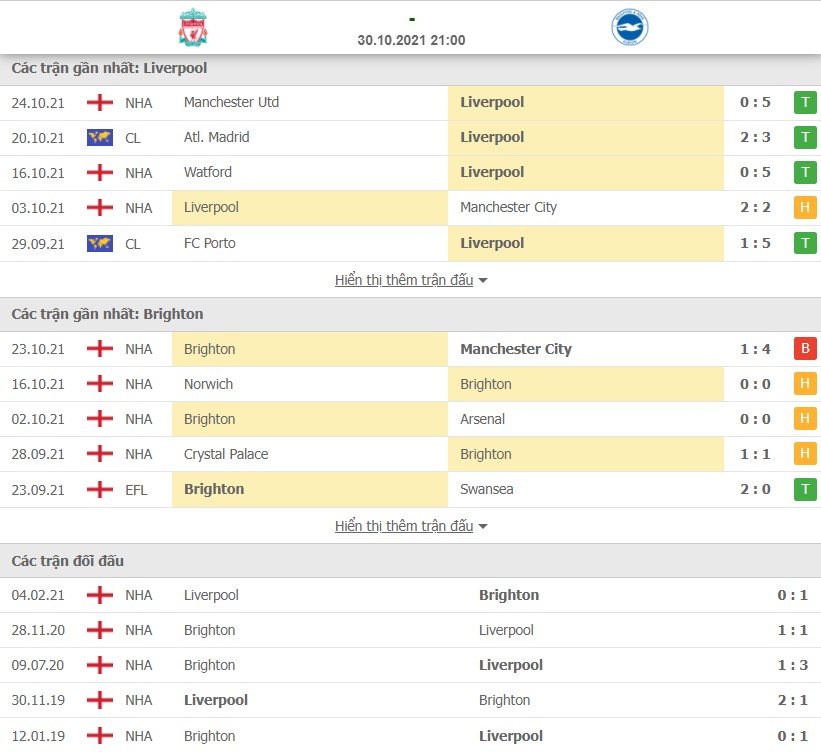This screenshot has height=752, width=821.
Task: Click the orange H badge beside Crystal Palace match
Action: (805, 454)
